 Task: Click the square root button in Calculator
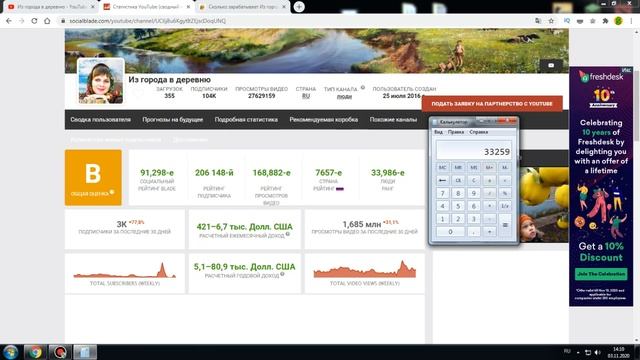(505, 180)
